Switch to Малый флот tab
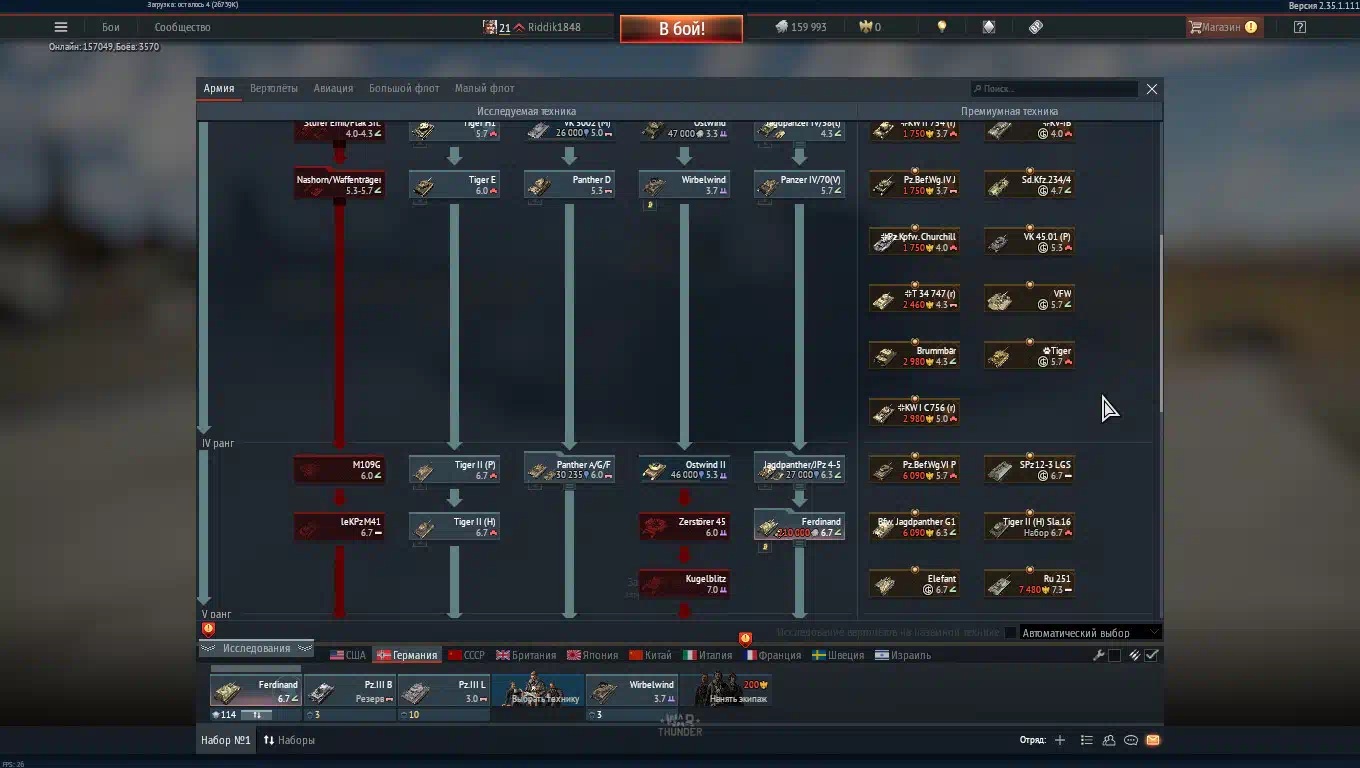This screenshot has height=768, width=1360. (x=485, y=88)
